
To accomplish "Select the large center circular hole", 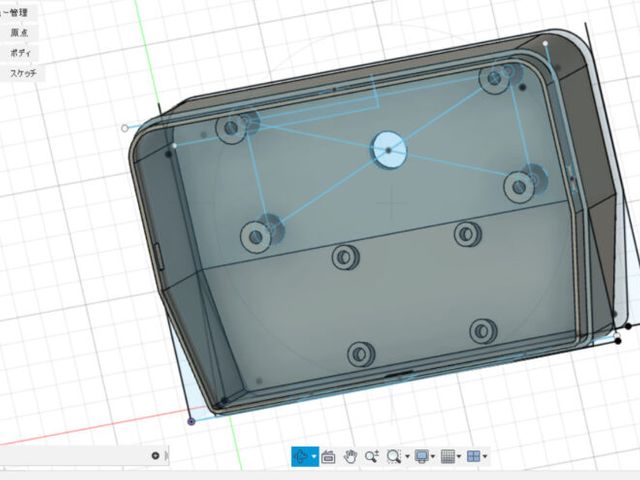I will tap(389, 150).
